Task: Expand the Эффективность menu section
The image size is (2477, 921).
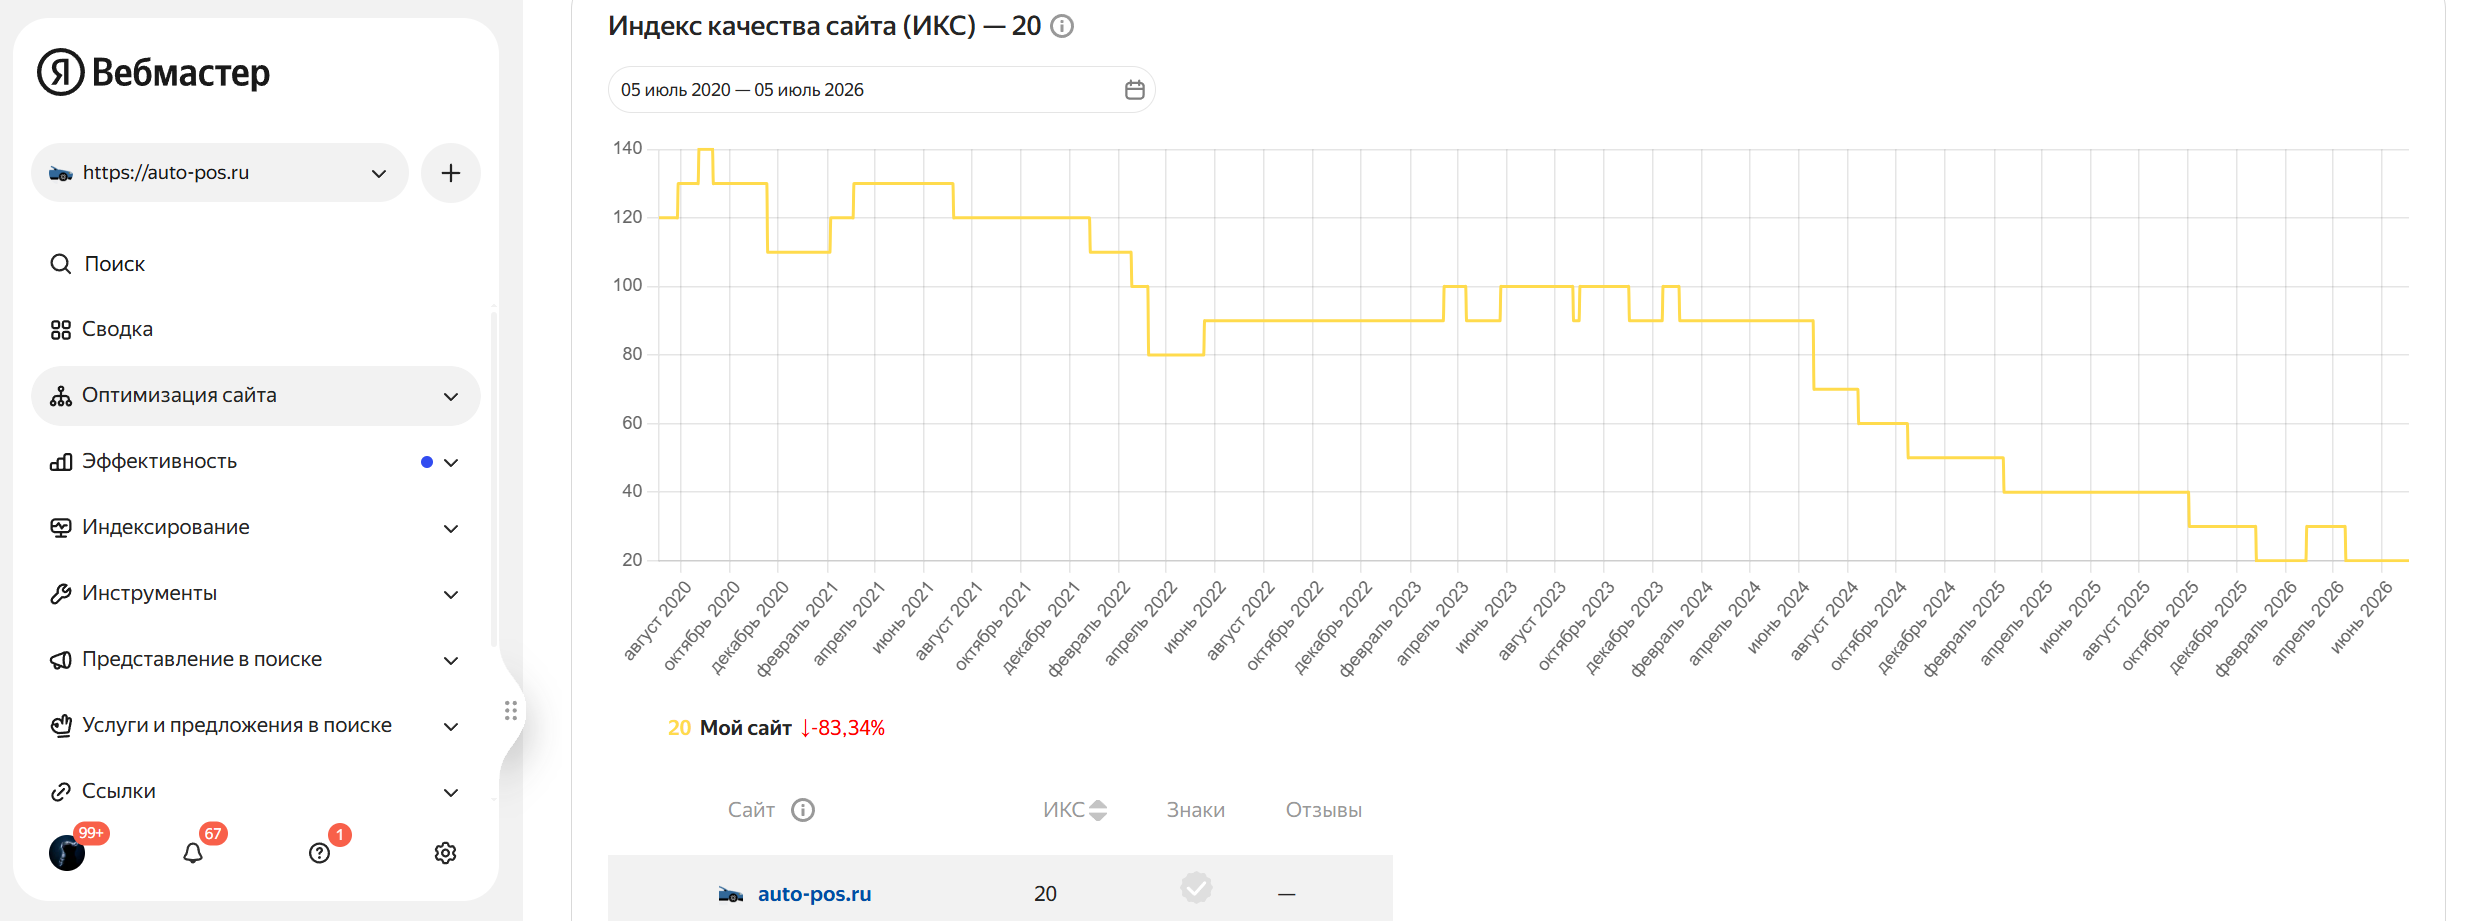Action: tap(256, 462)
